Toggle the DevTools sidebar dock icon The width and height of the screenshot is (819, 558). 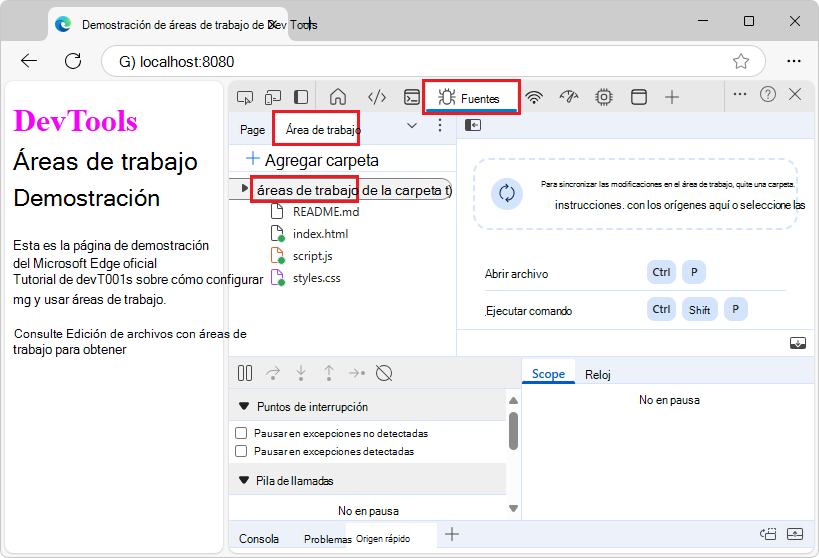click(x=301, y=97)
